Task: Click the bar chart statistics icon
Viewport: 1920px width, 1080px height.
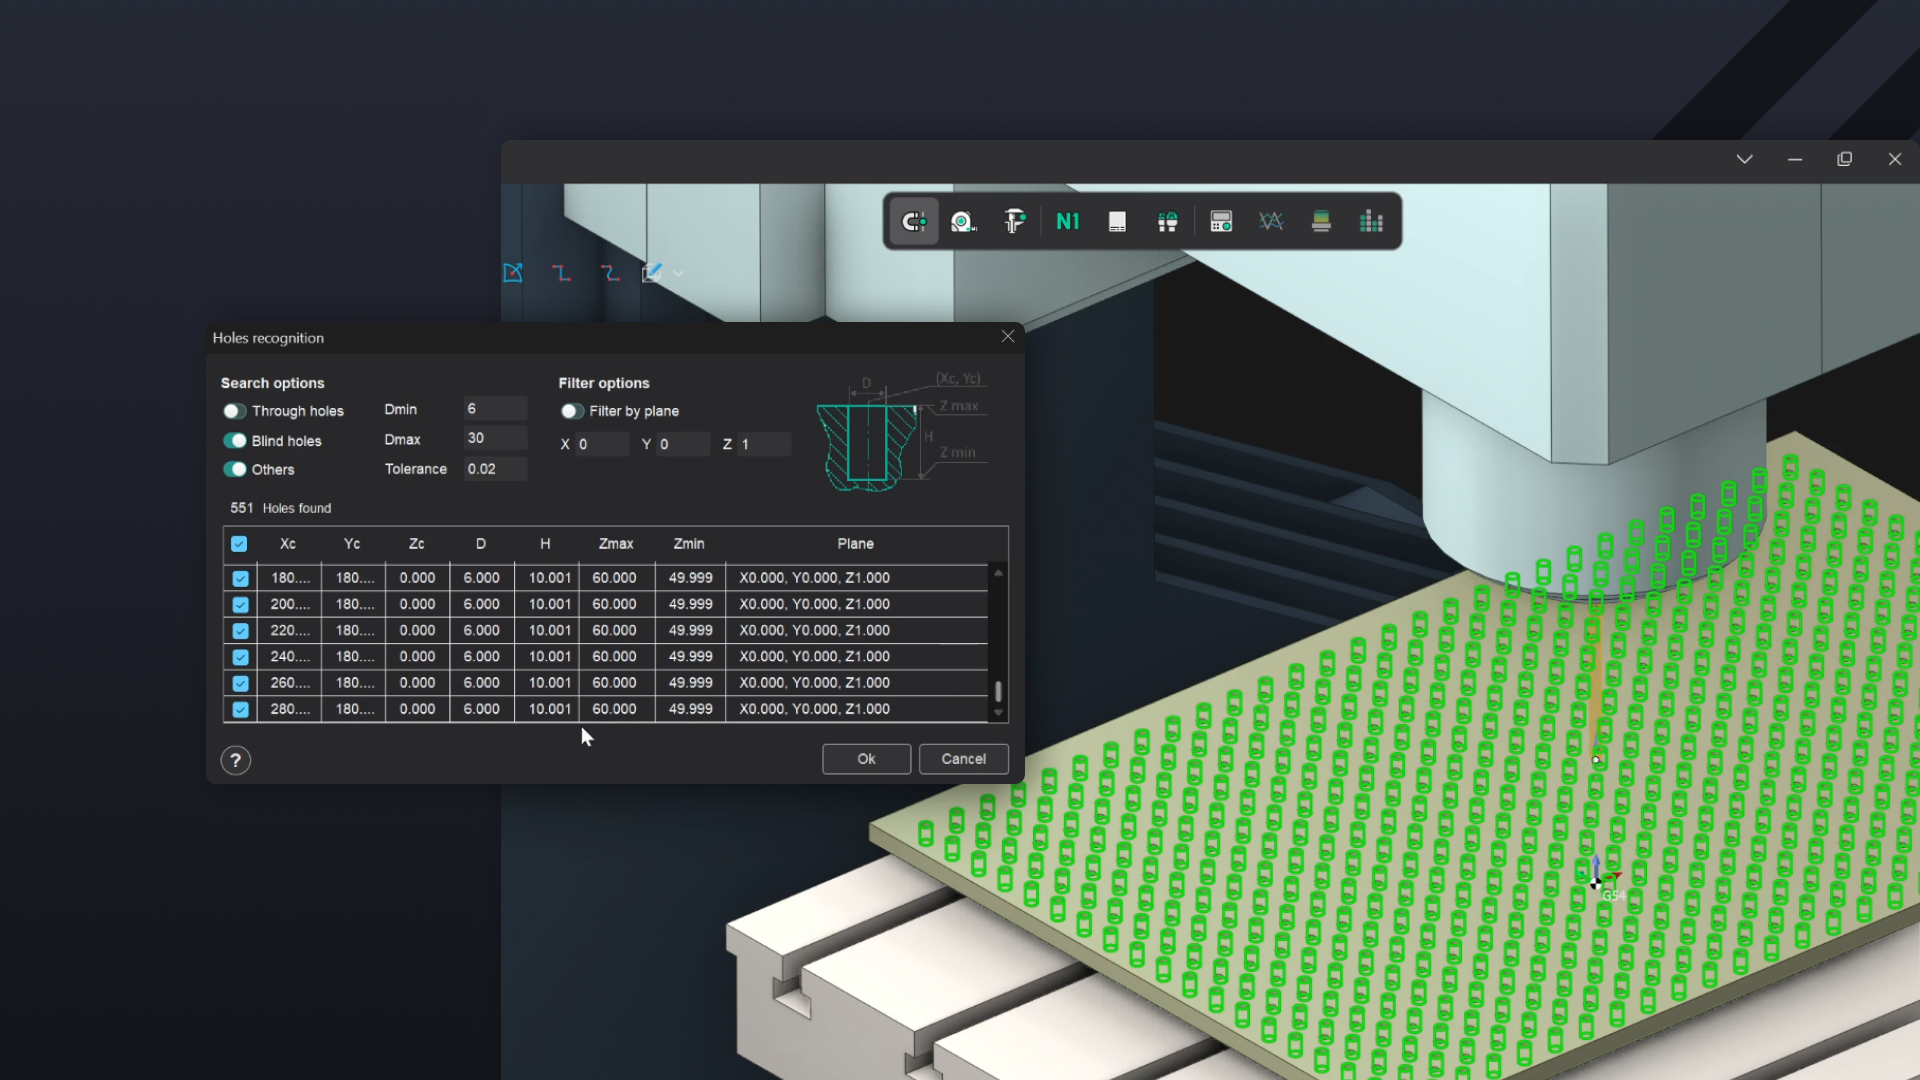Action: click(1371, 222)
